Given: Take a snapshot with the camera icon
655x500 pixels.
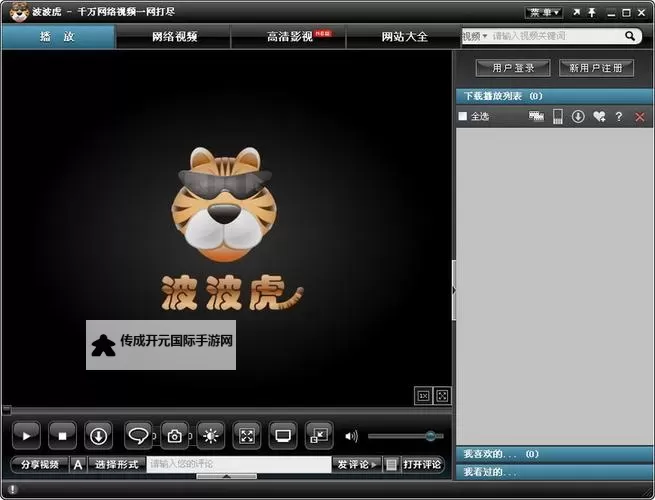Looking at the screenshot, I should tap(175, 436).
